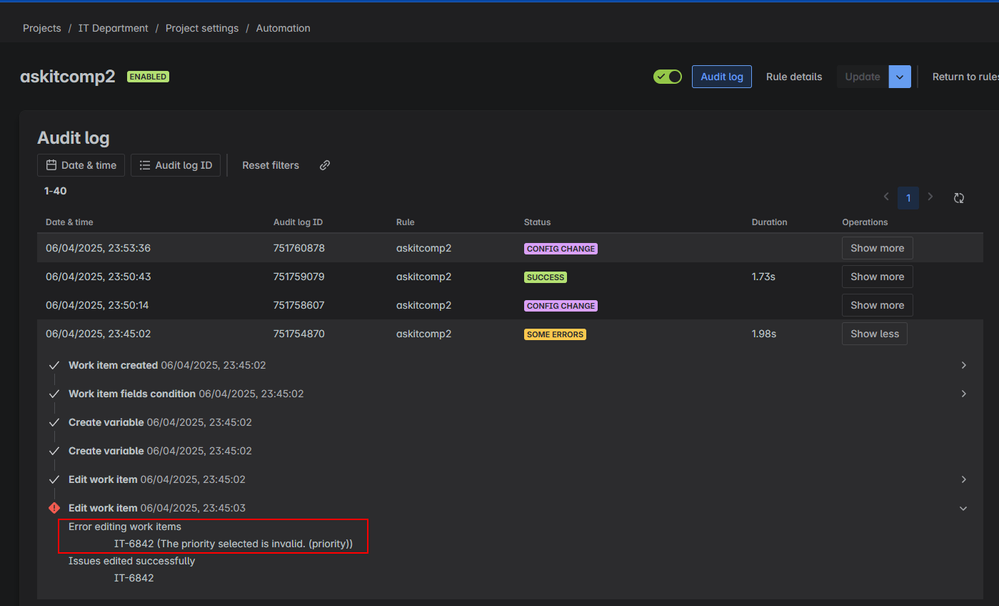Select audit log ID 751759079
This screenshot has height=606, width=999.
pyautogui.click(x=299, y=277)
